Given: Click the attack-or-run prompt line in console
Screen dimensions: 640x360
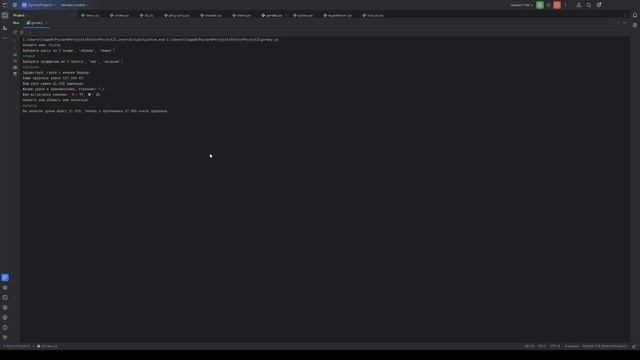Looking at the screenshot, I should [x=56, y=100].
